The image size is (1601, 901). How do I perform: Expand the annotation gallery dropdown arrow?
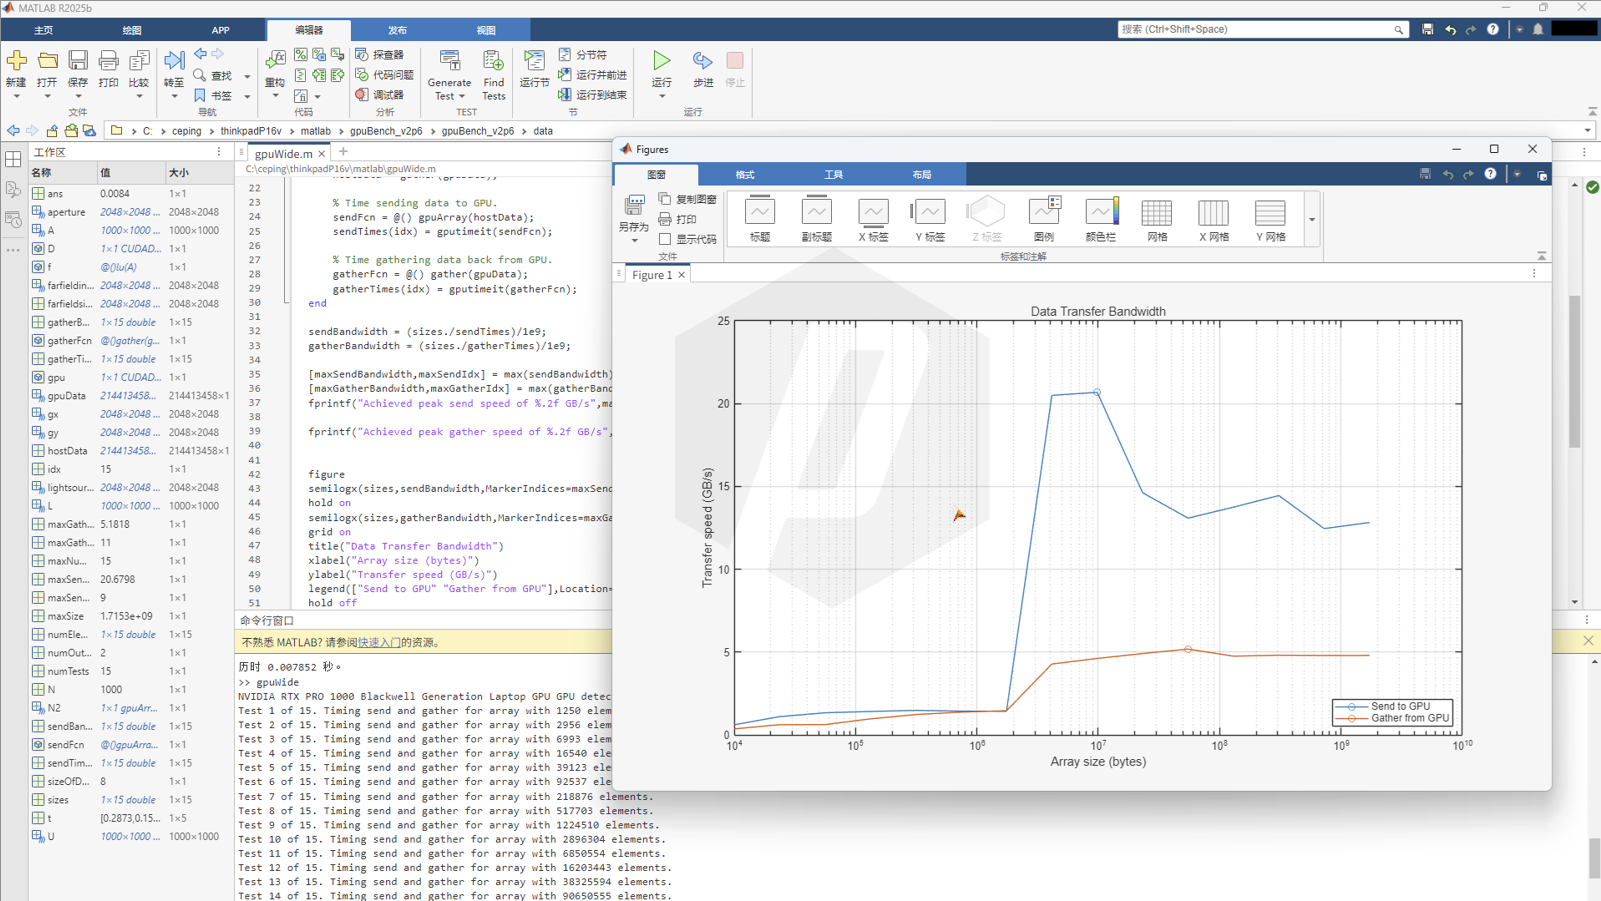tap(1312, 220)
